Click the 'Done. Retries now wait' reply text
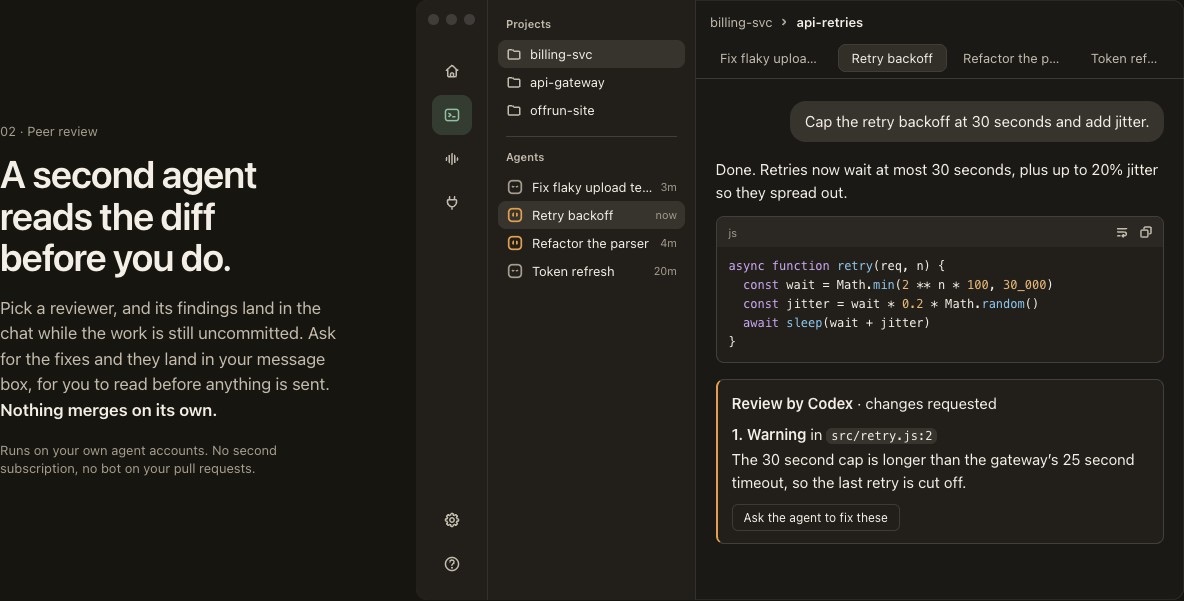The height and width of the screenshot is (601, 1184). [936, 181]
